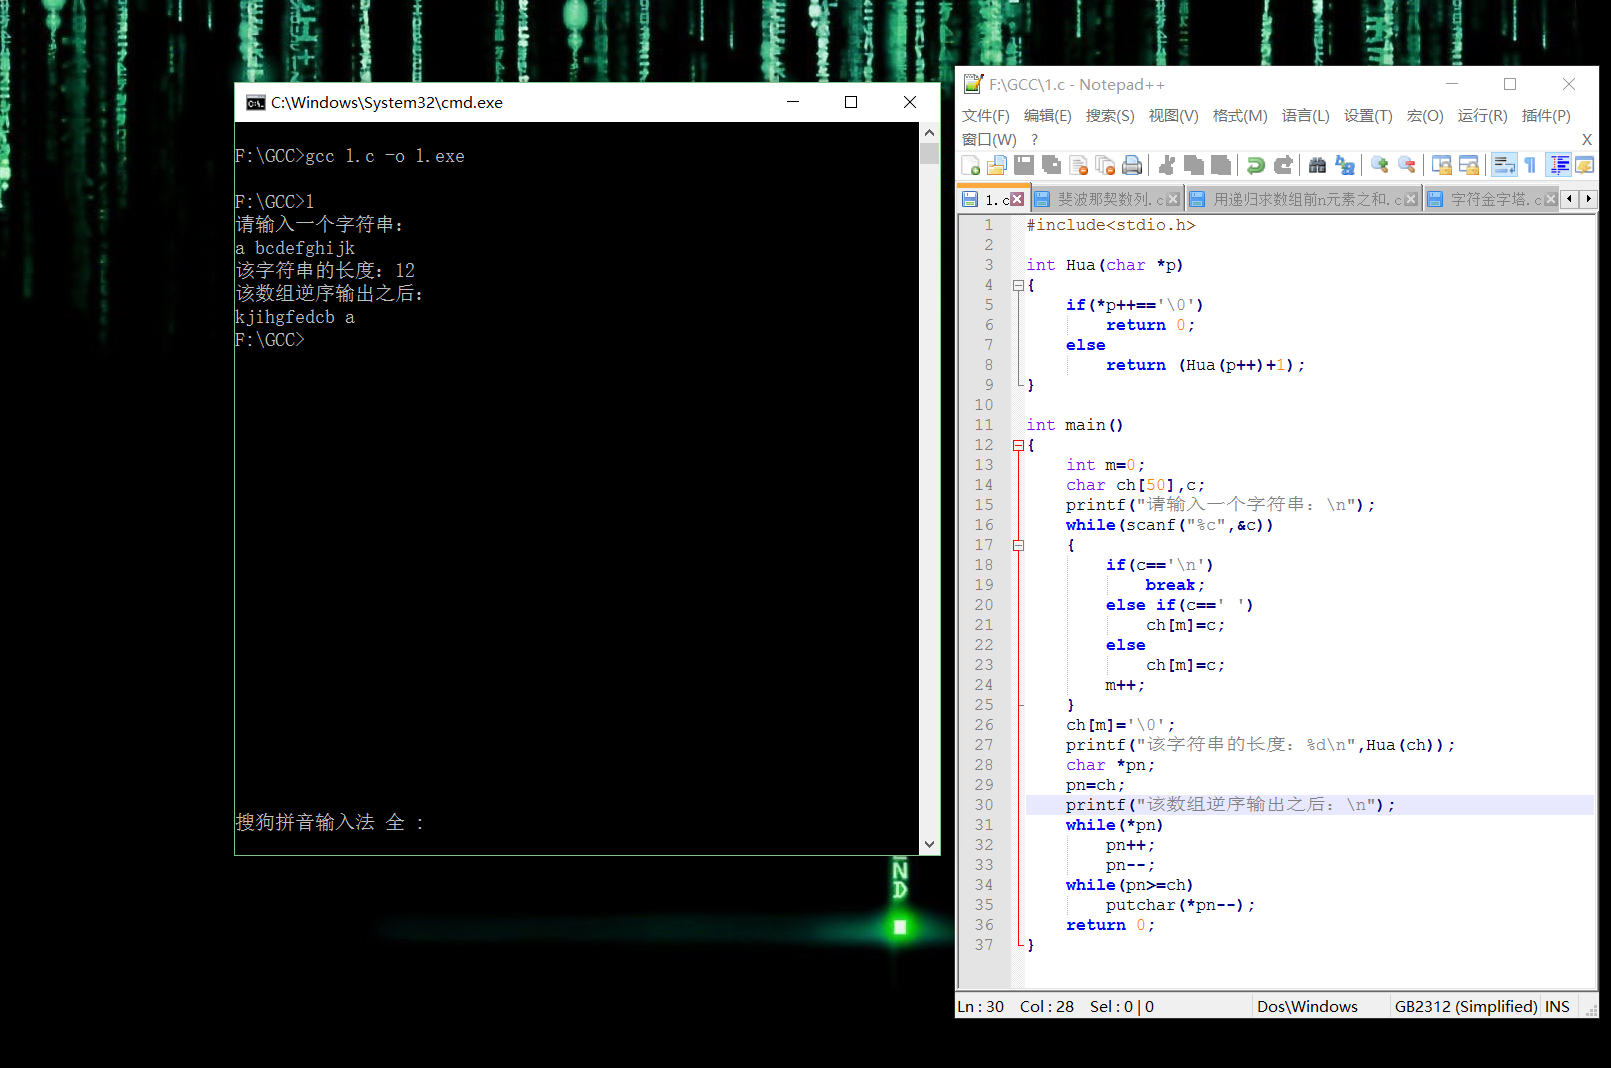1611x1068 pixels.
Task: Click the Copy icon in toolbar
Action: (x=1194, y=166)
